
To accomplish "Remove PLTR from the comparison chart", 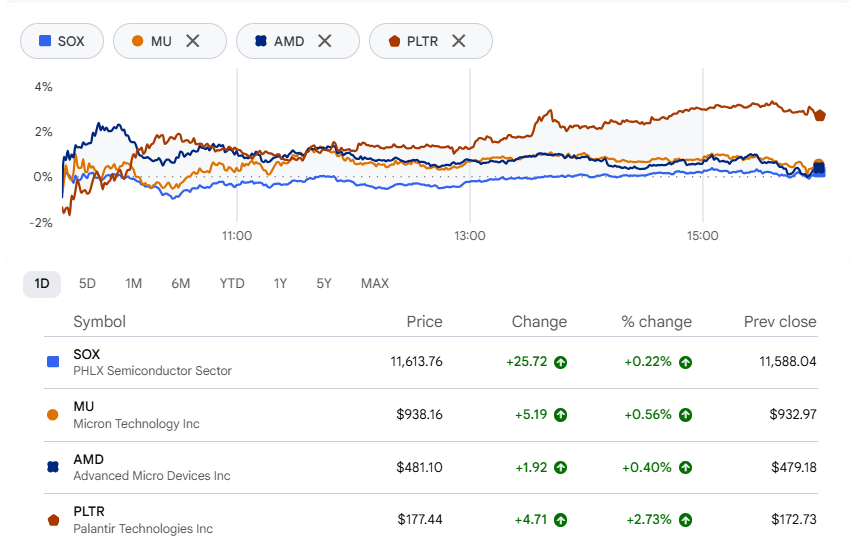I will 459,41.
